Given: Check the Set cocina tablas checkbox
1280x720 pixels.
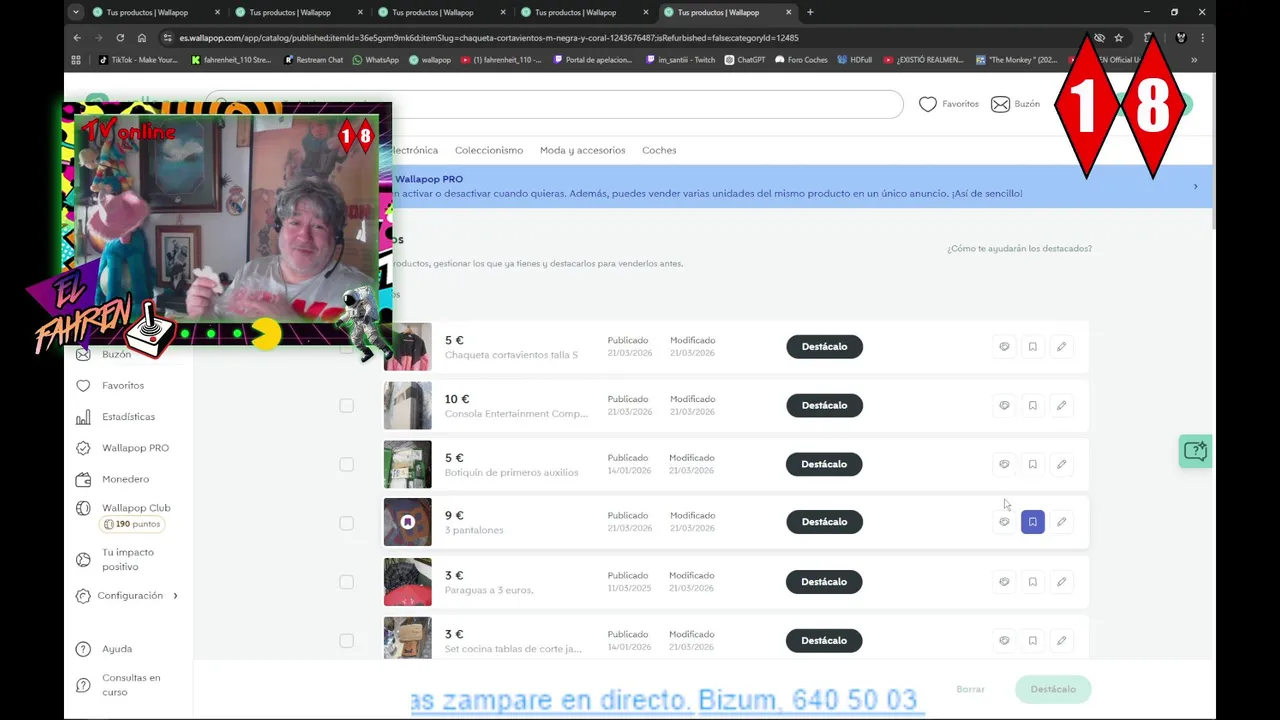Looking at the screenshot, I should click(346, 641).
